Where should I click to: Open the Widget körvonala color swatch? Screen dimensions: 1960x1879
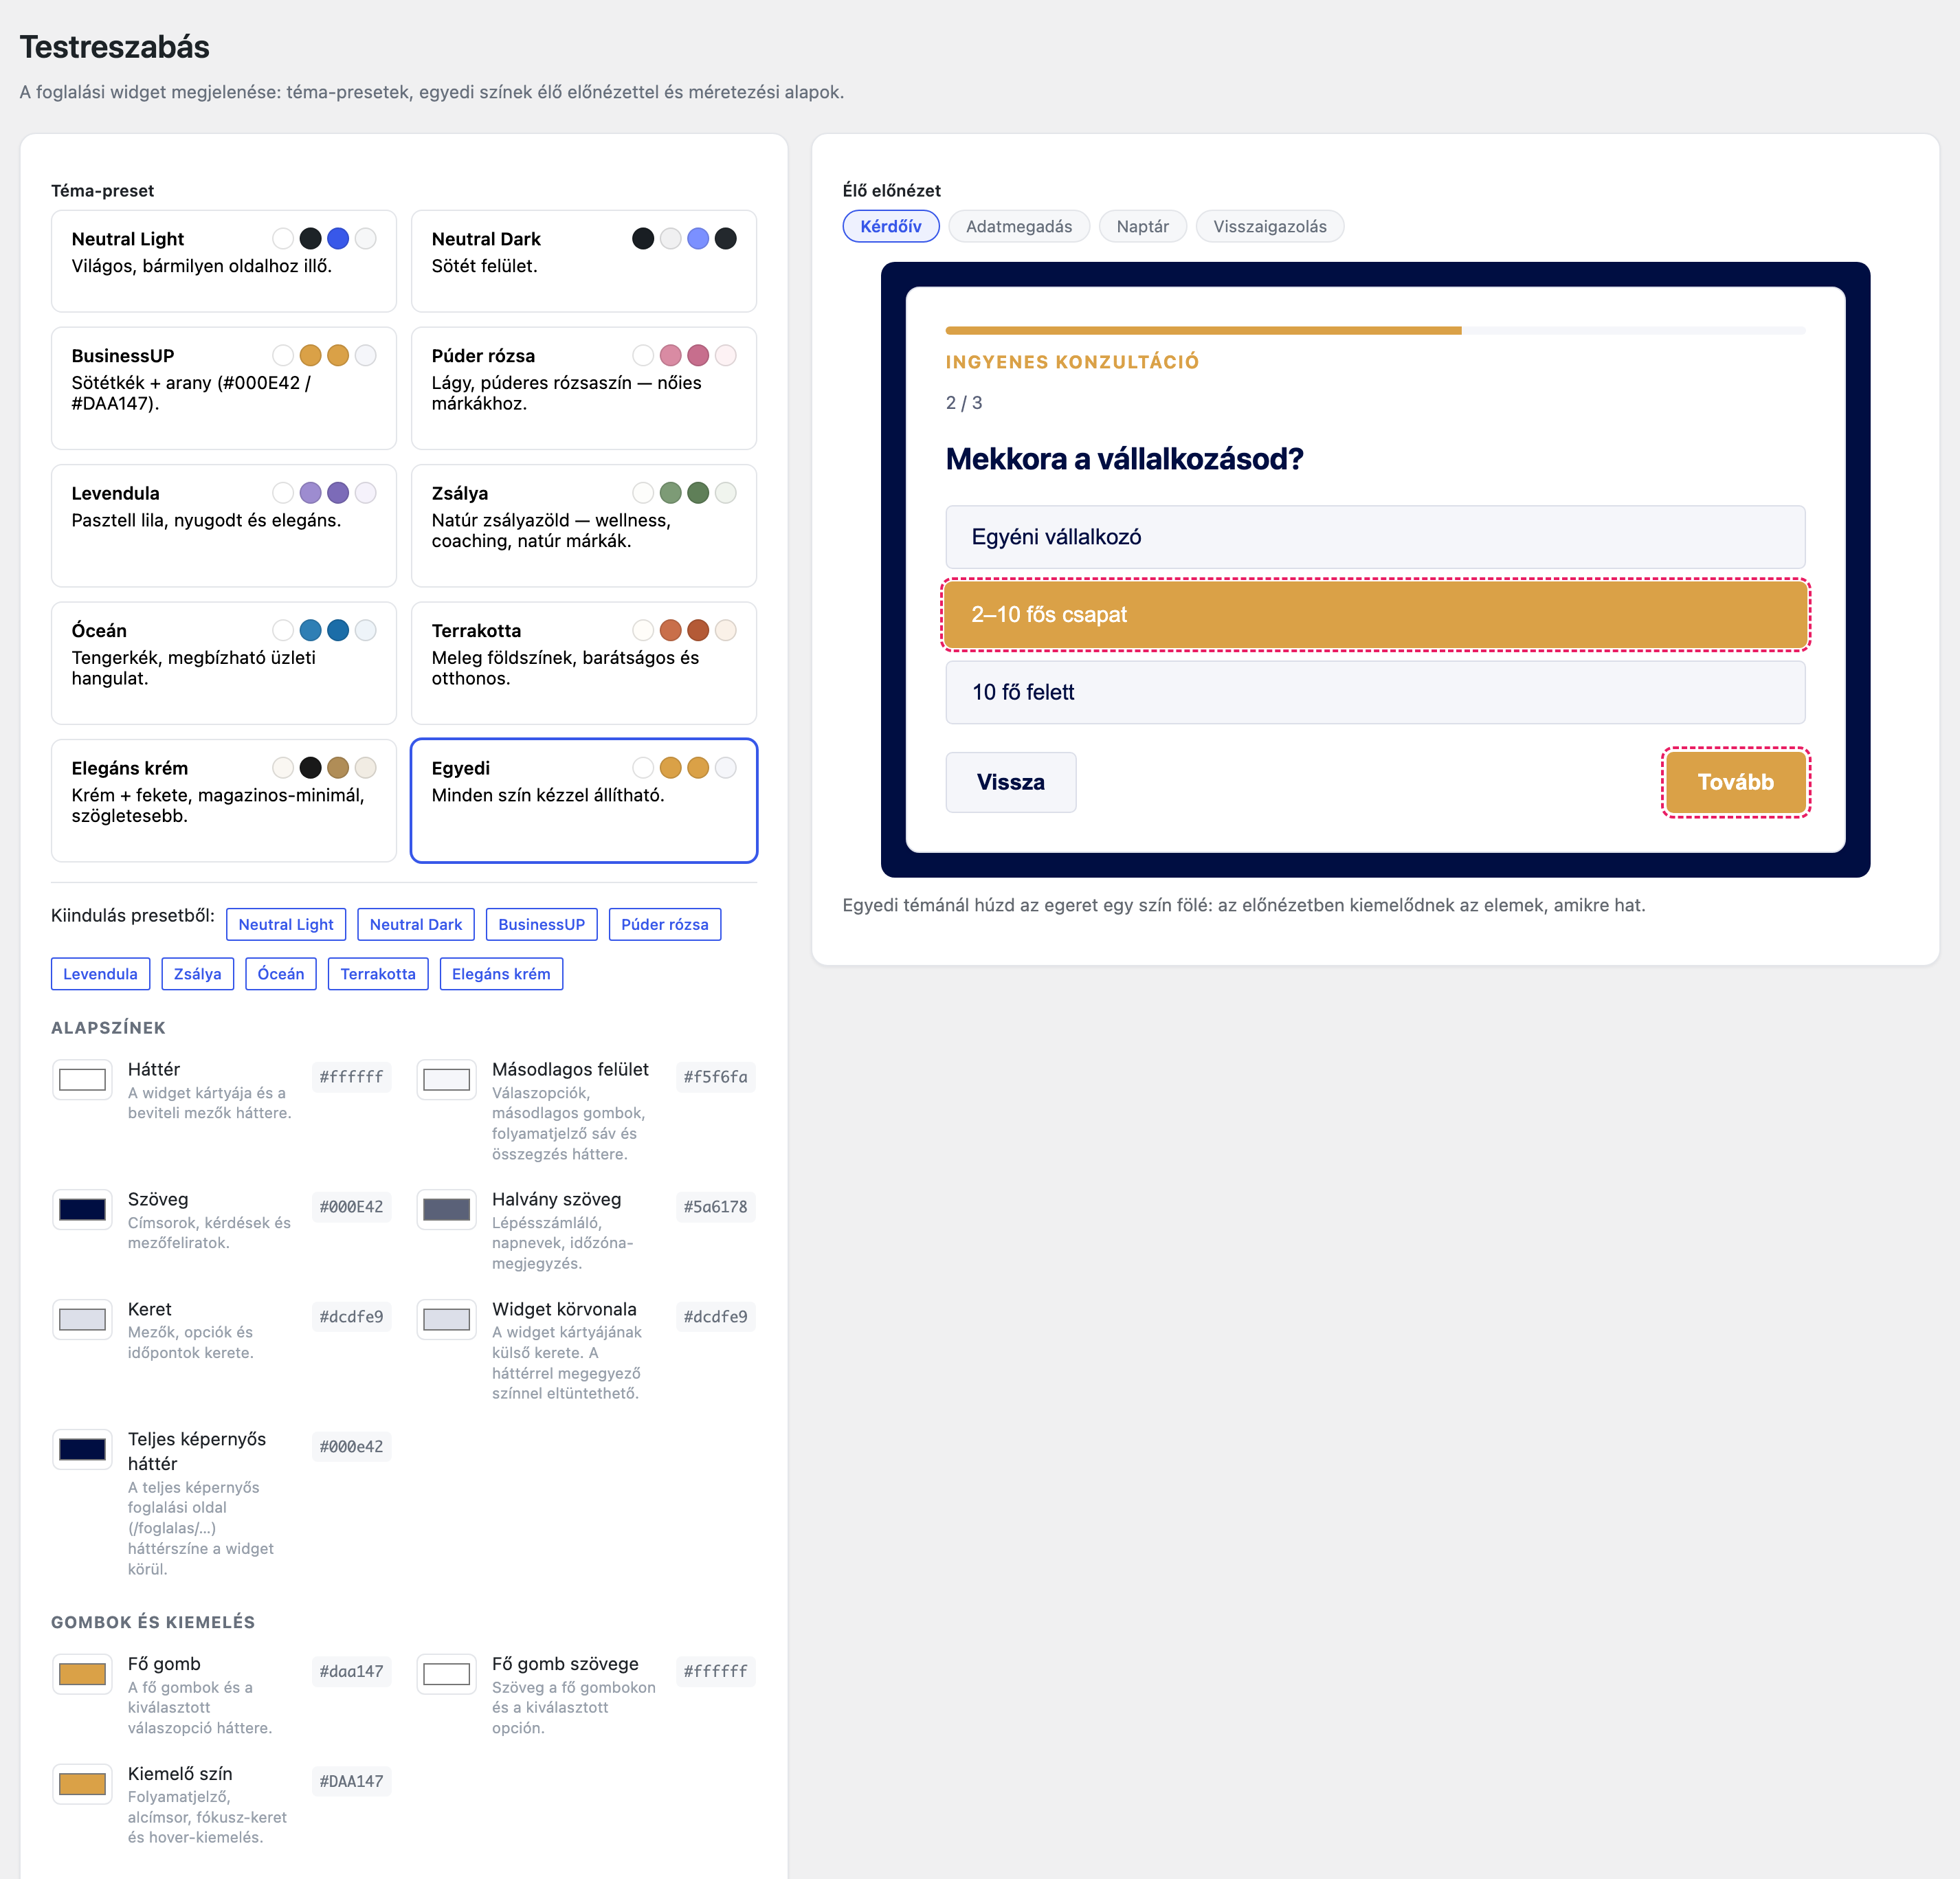coord(446,1319)
